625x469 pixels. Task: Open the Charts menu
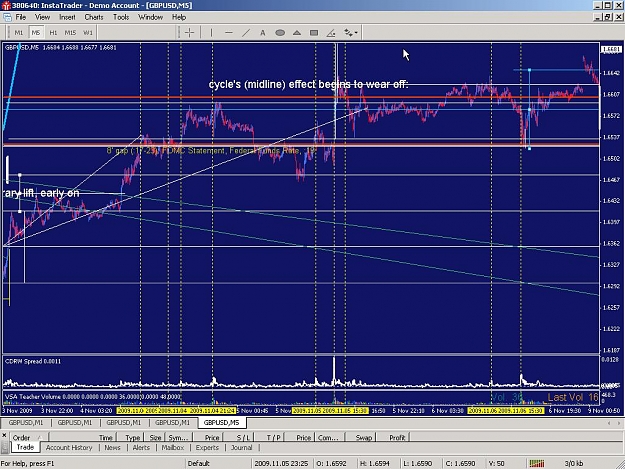click(x=94, y=17)
